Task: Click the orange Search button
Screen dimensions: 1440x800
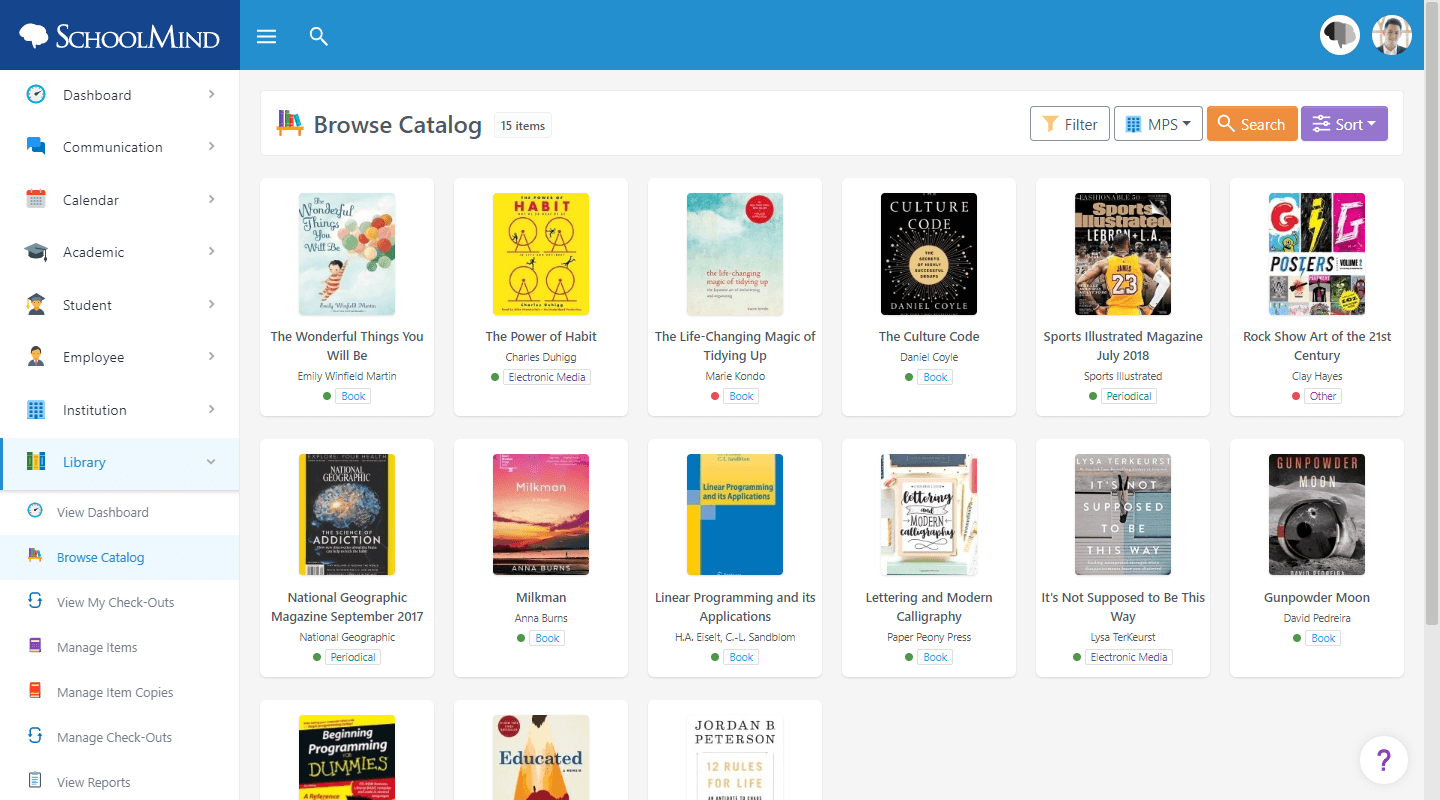Action: tap(1252, 124)
